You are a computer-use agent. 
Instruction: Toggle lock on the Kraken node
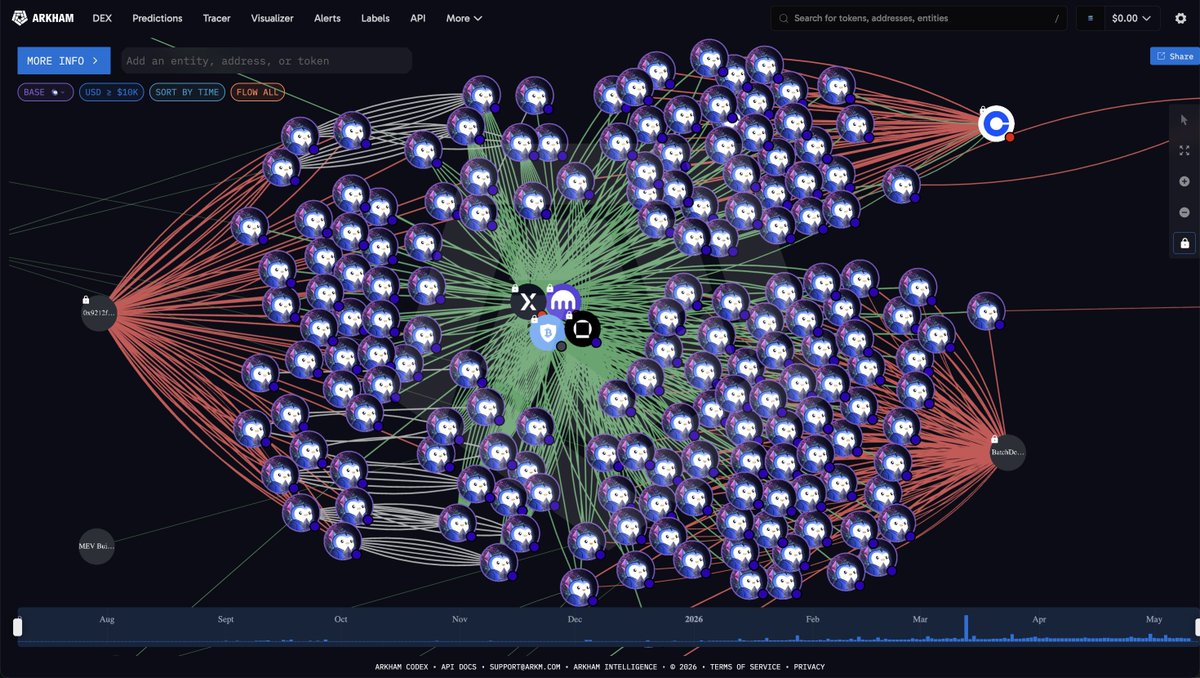[551, 288]
